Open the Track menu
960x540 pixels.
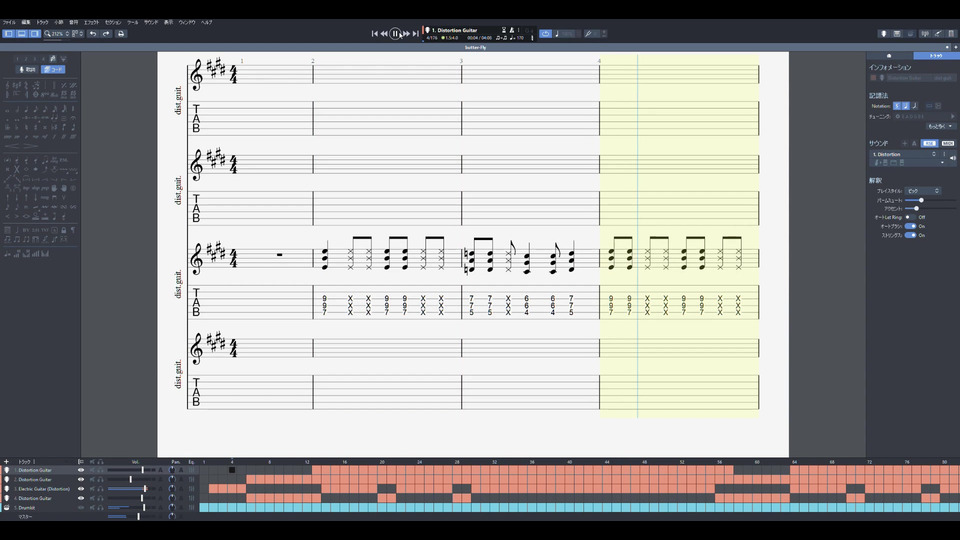pos(42,22)
